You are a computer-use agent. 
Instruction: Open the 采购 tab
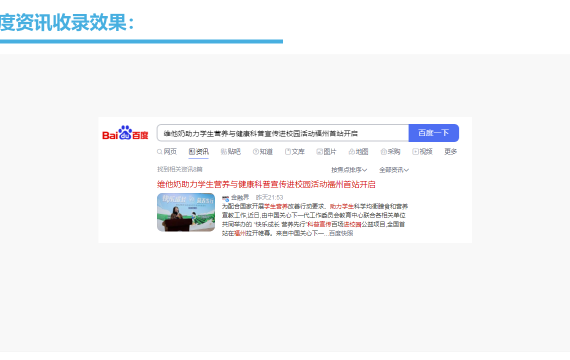[390, 152]
